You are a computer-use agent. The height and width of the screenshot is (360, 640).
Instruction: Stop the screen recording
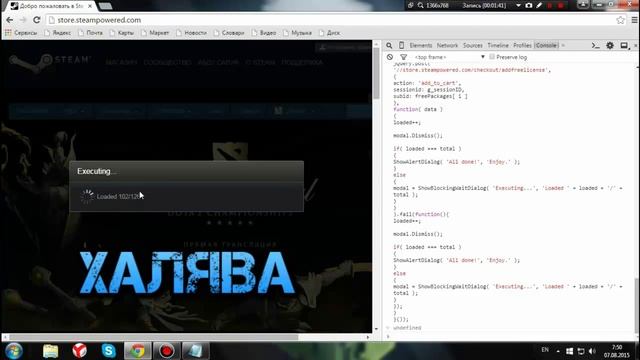coord(560,5)
